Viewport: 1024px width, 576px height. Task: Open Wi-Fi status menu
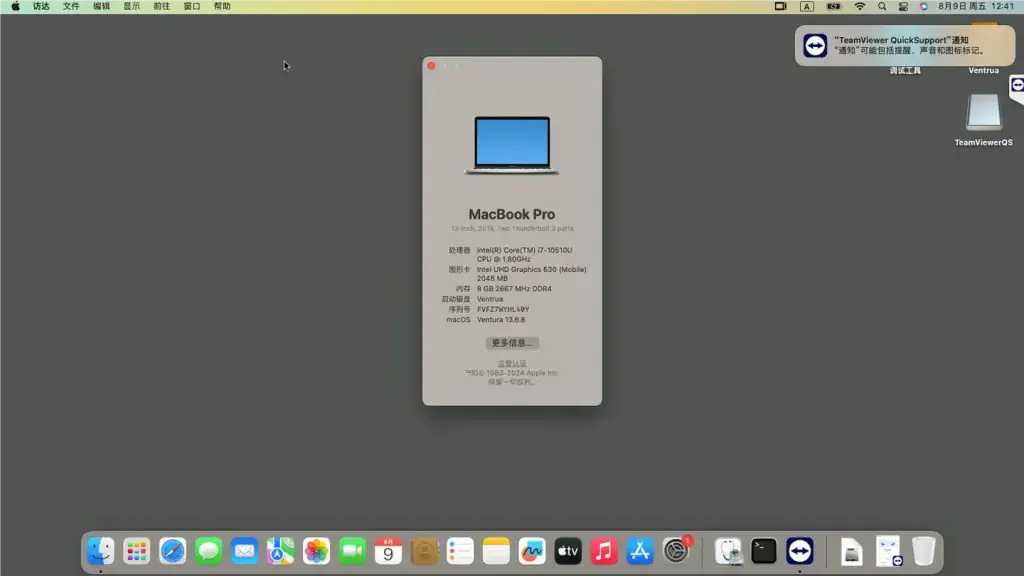[859, 7]
